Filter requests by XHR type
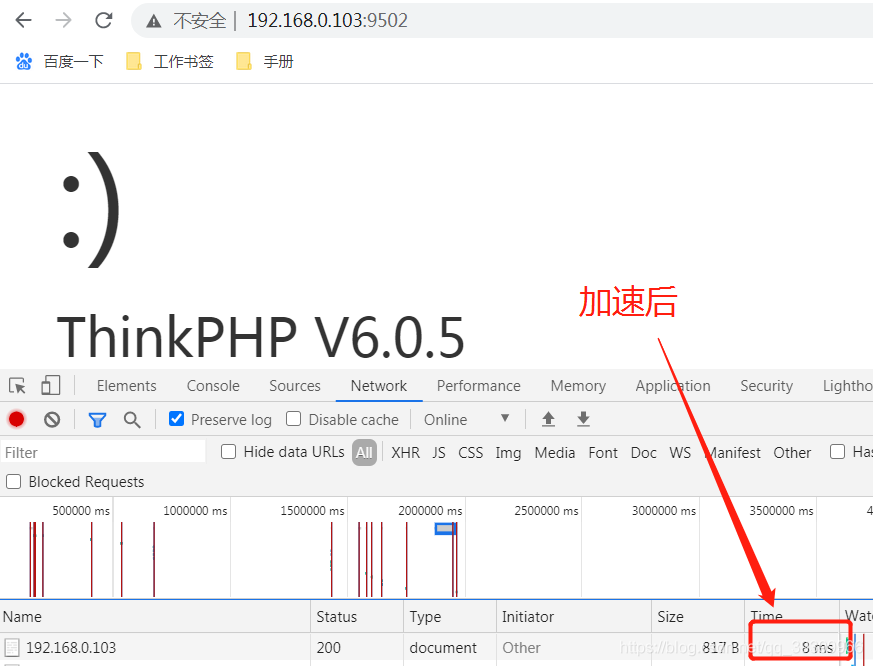 click(x=405, y=452)
